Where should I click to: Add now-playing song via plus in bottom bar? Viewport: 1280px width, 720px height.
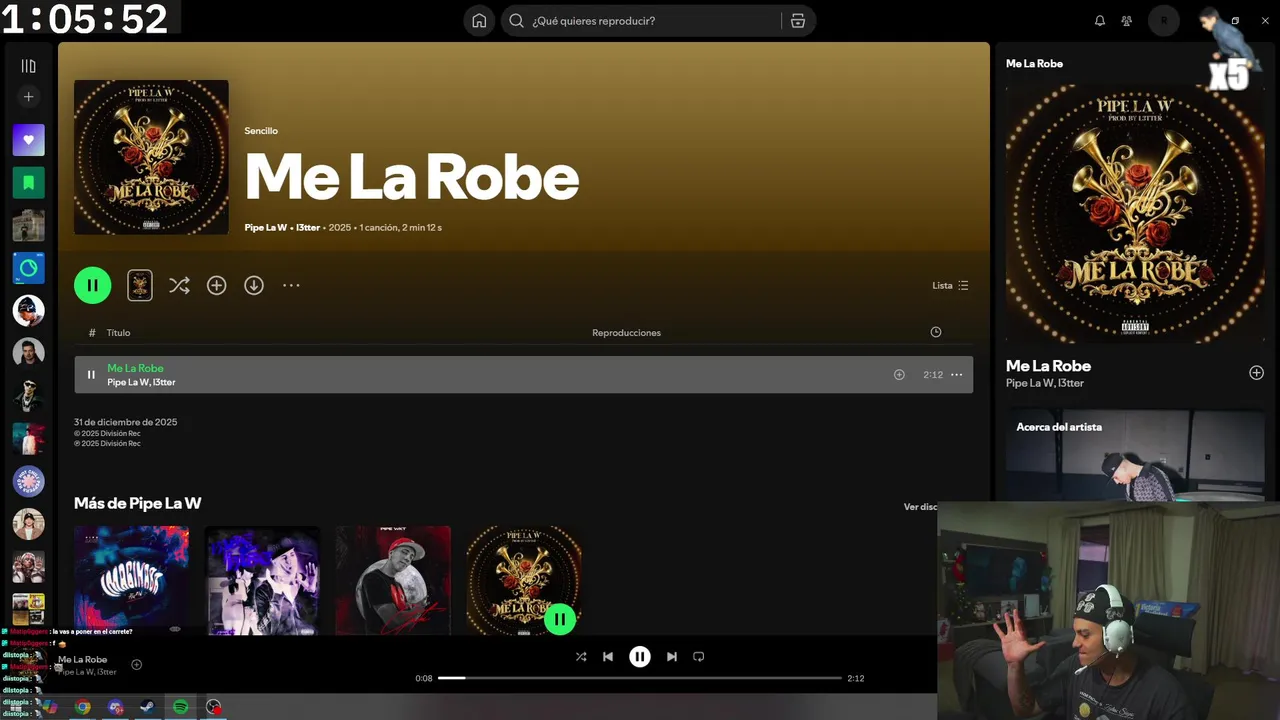(137, 665)
